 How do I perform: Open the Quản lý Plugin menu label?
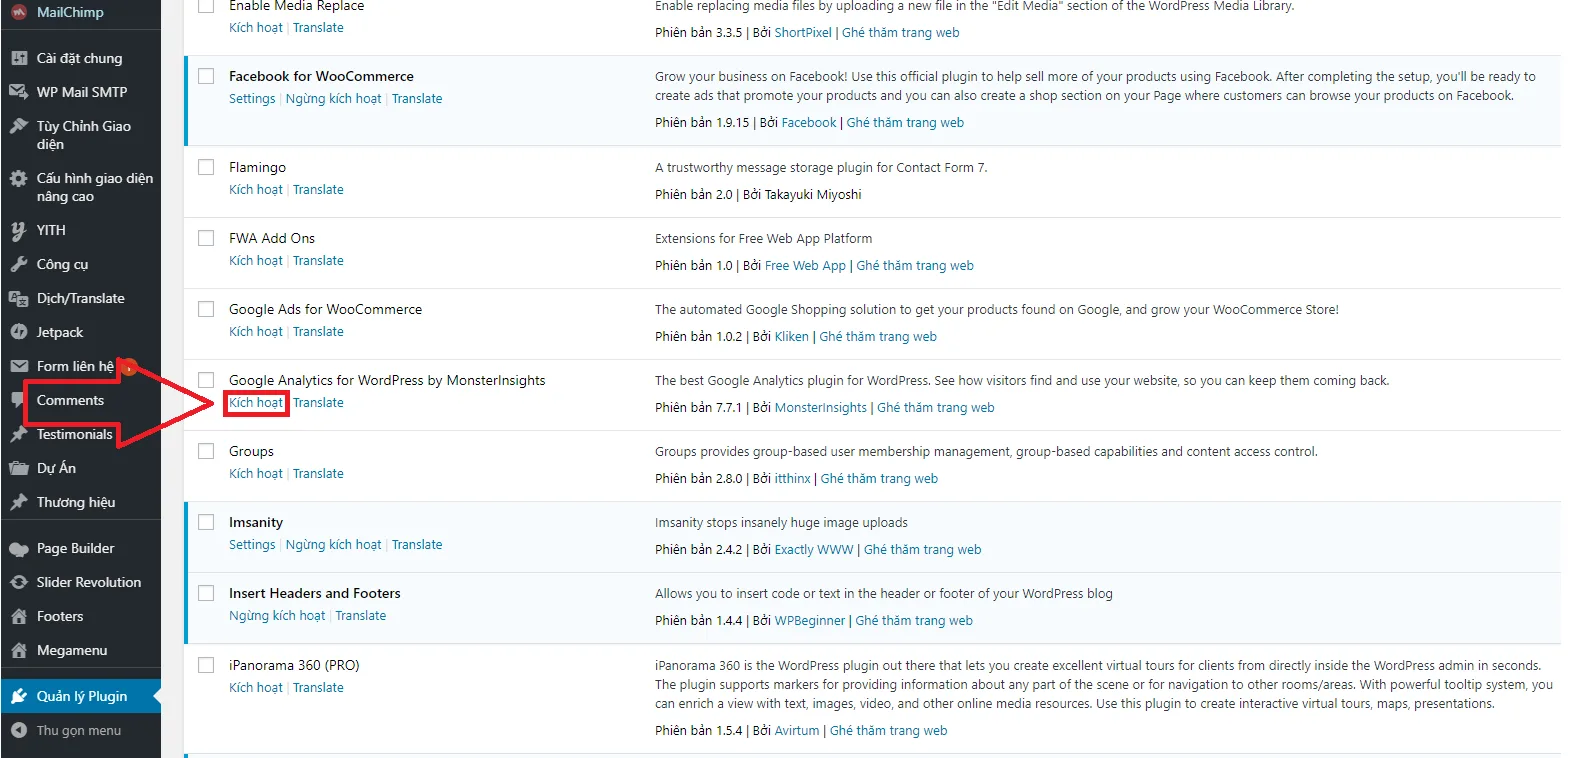click(82, 696)
